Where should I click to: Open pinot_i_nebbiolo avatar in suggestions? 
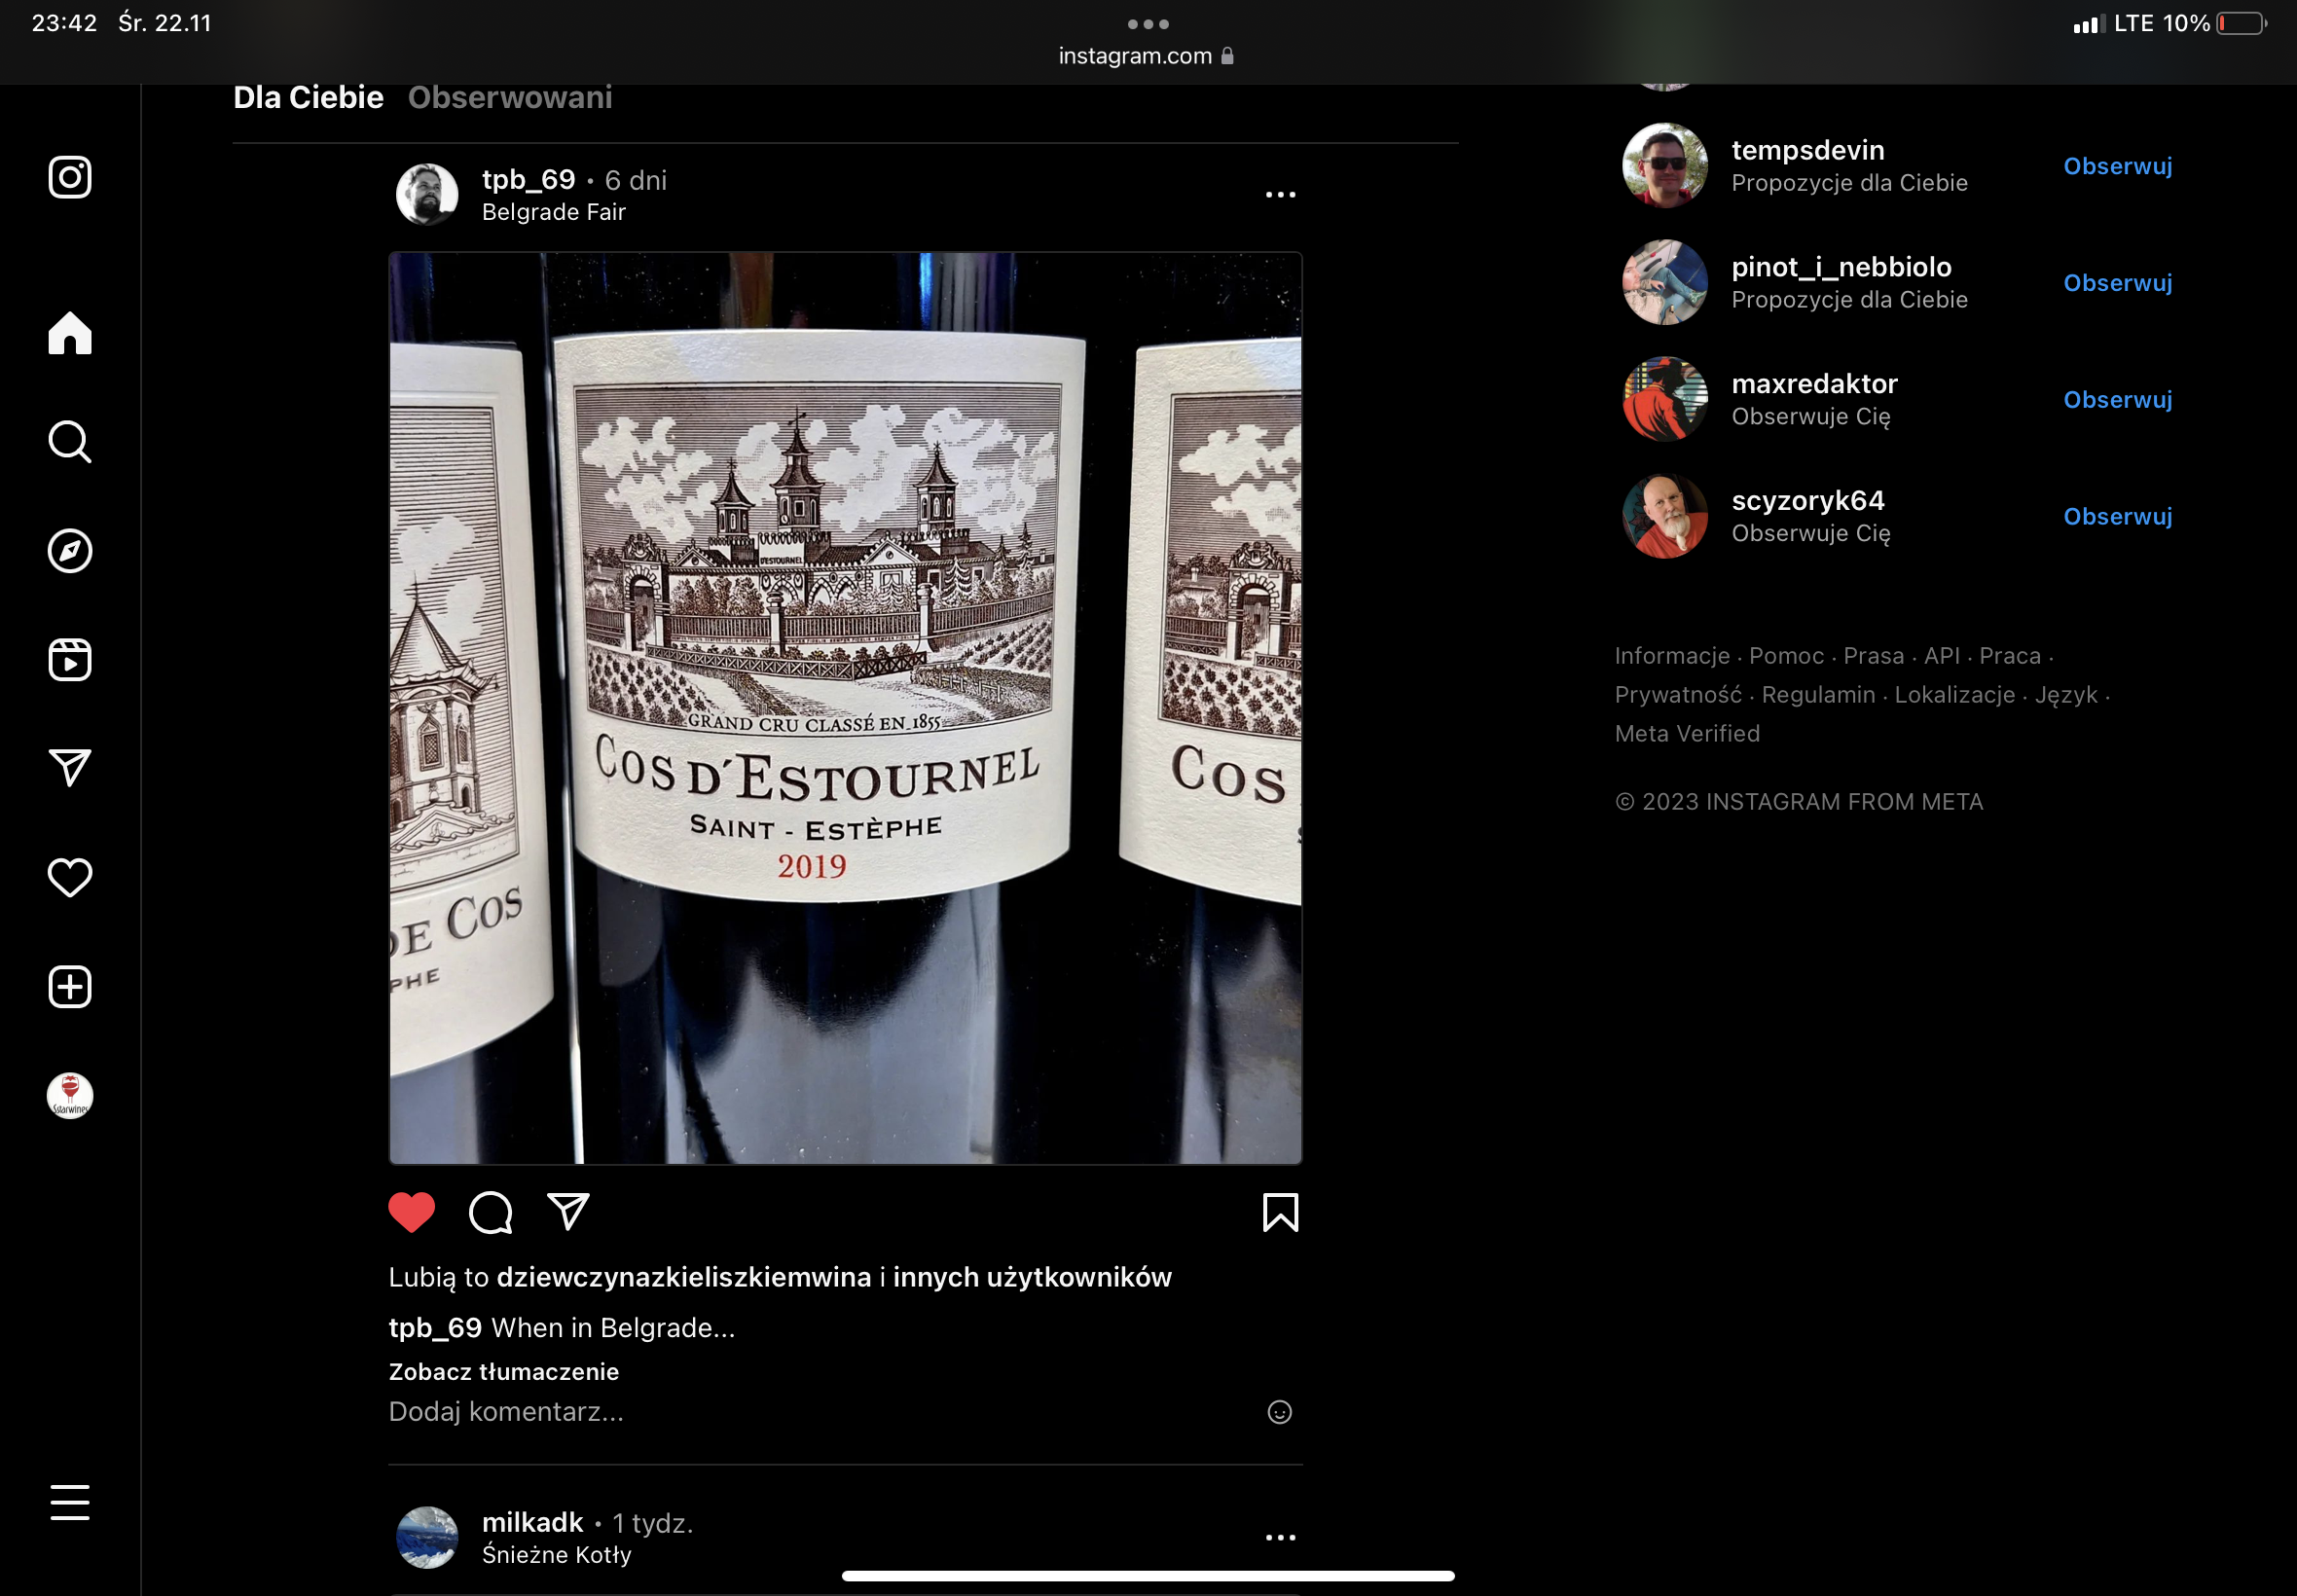pos(1664,282)
